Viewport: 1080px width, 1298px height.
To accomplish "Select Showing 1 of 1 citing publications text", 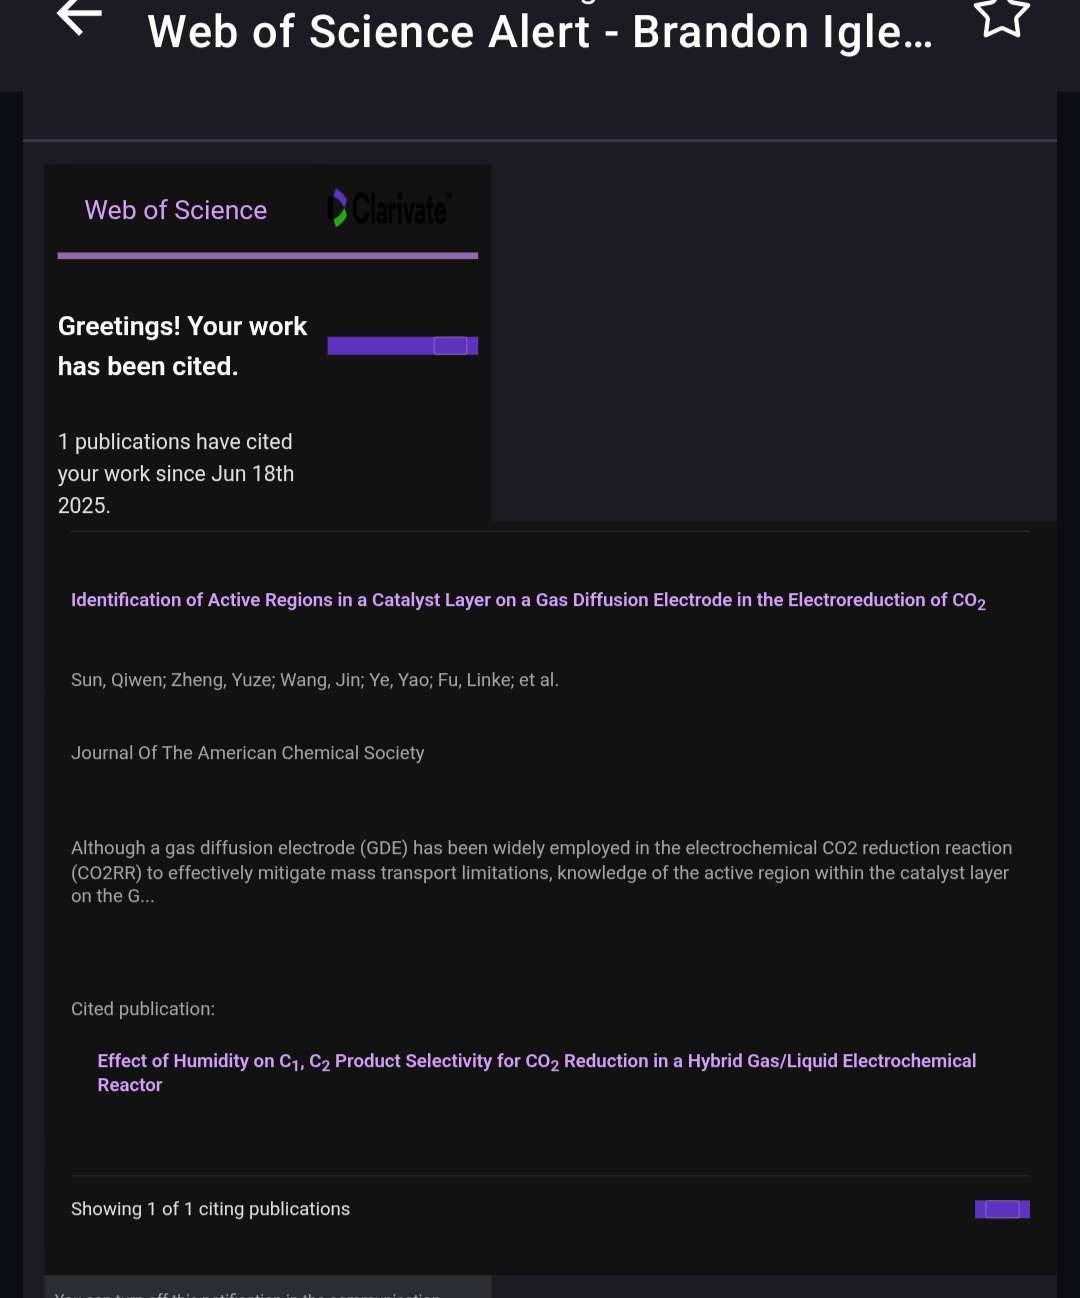I will click(210, 1209).
